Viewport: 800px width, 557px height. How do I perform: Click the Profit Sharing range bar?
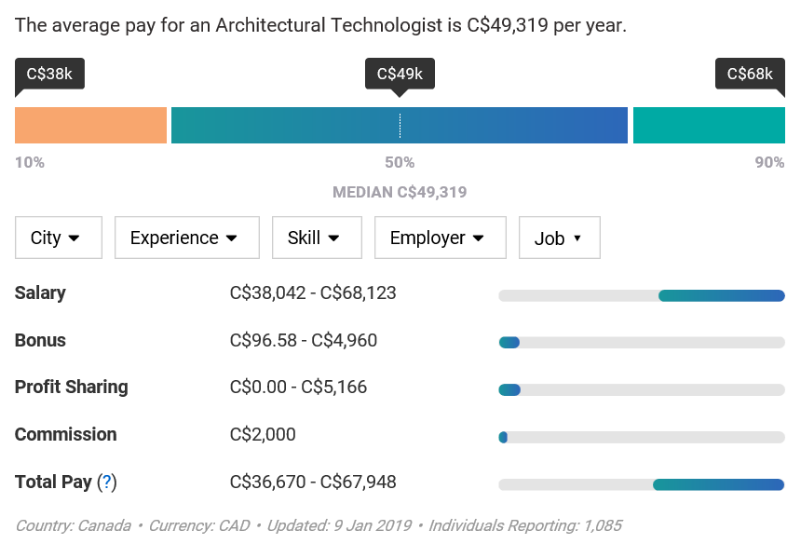[641, 390]
